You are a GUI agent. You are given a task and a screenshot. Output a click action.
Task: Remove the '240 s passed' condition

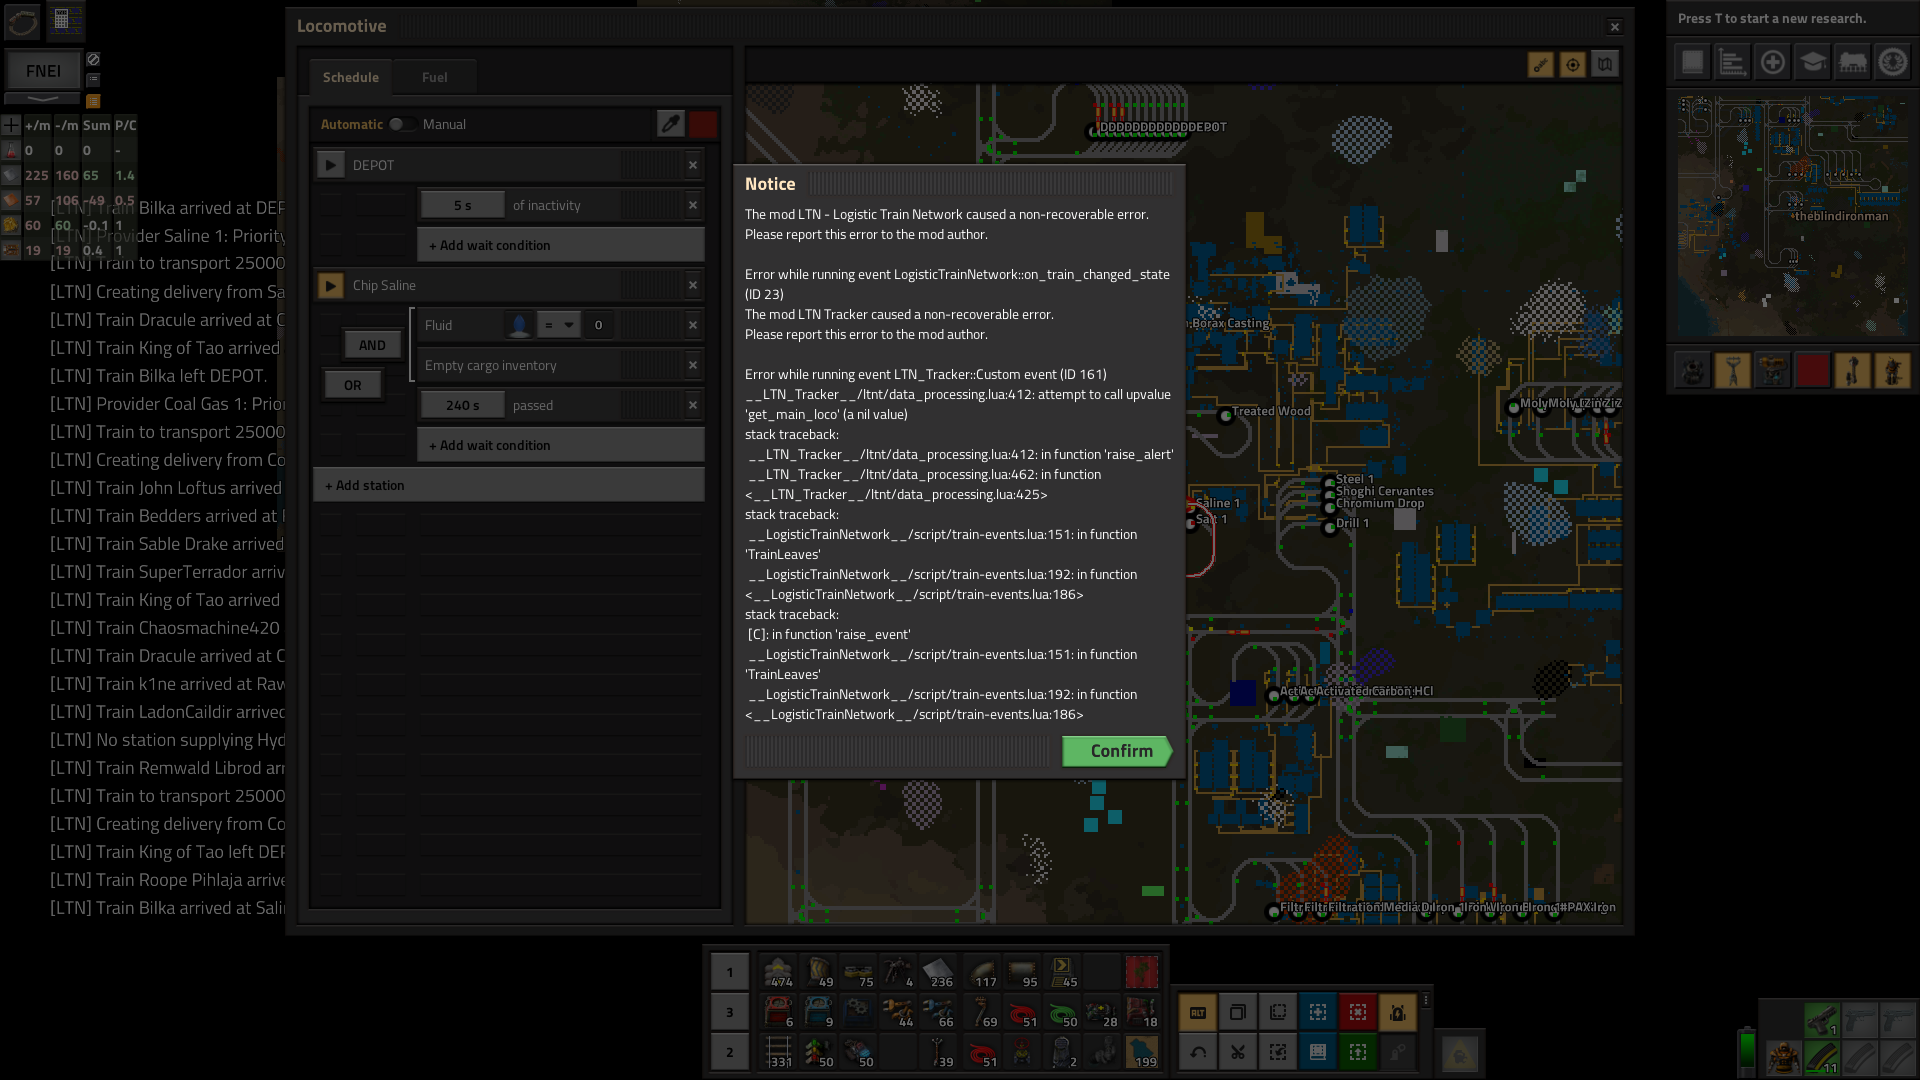(693, 405)
